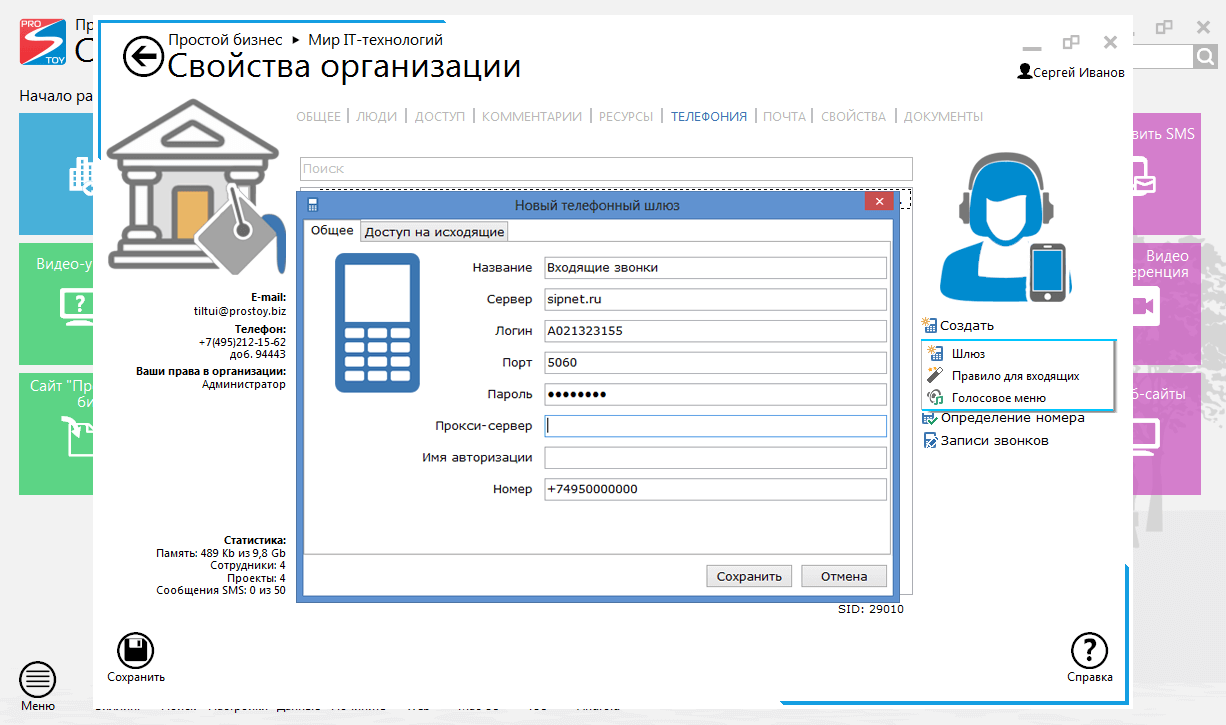
Task: Click the Сохранить button in the gateway dialog
Action: (748, 575)
